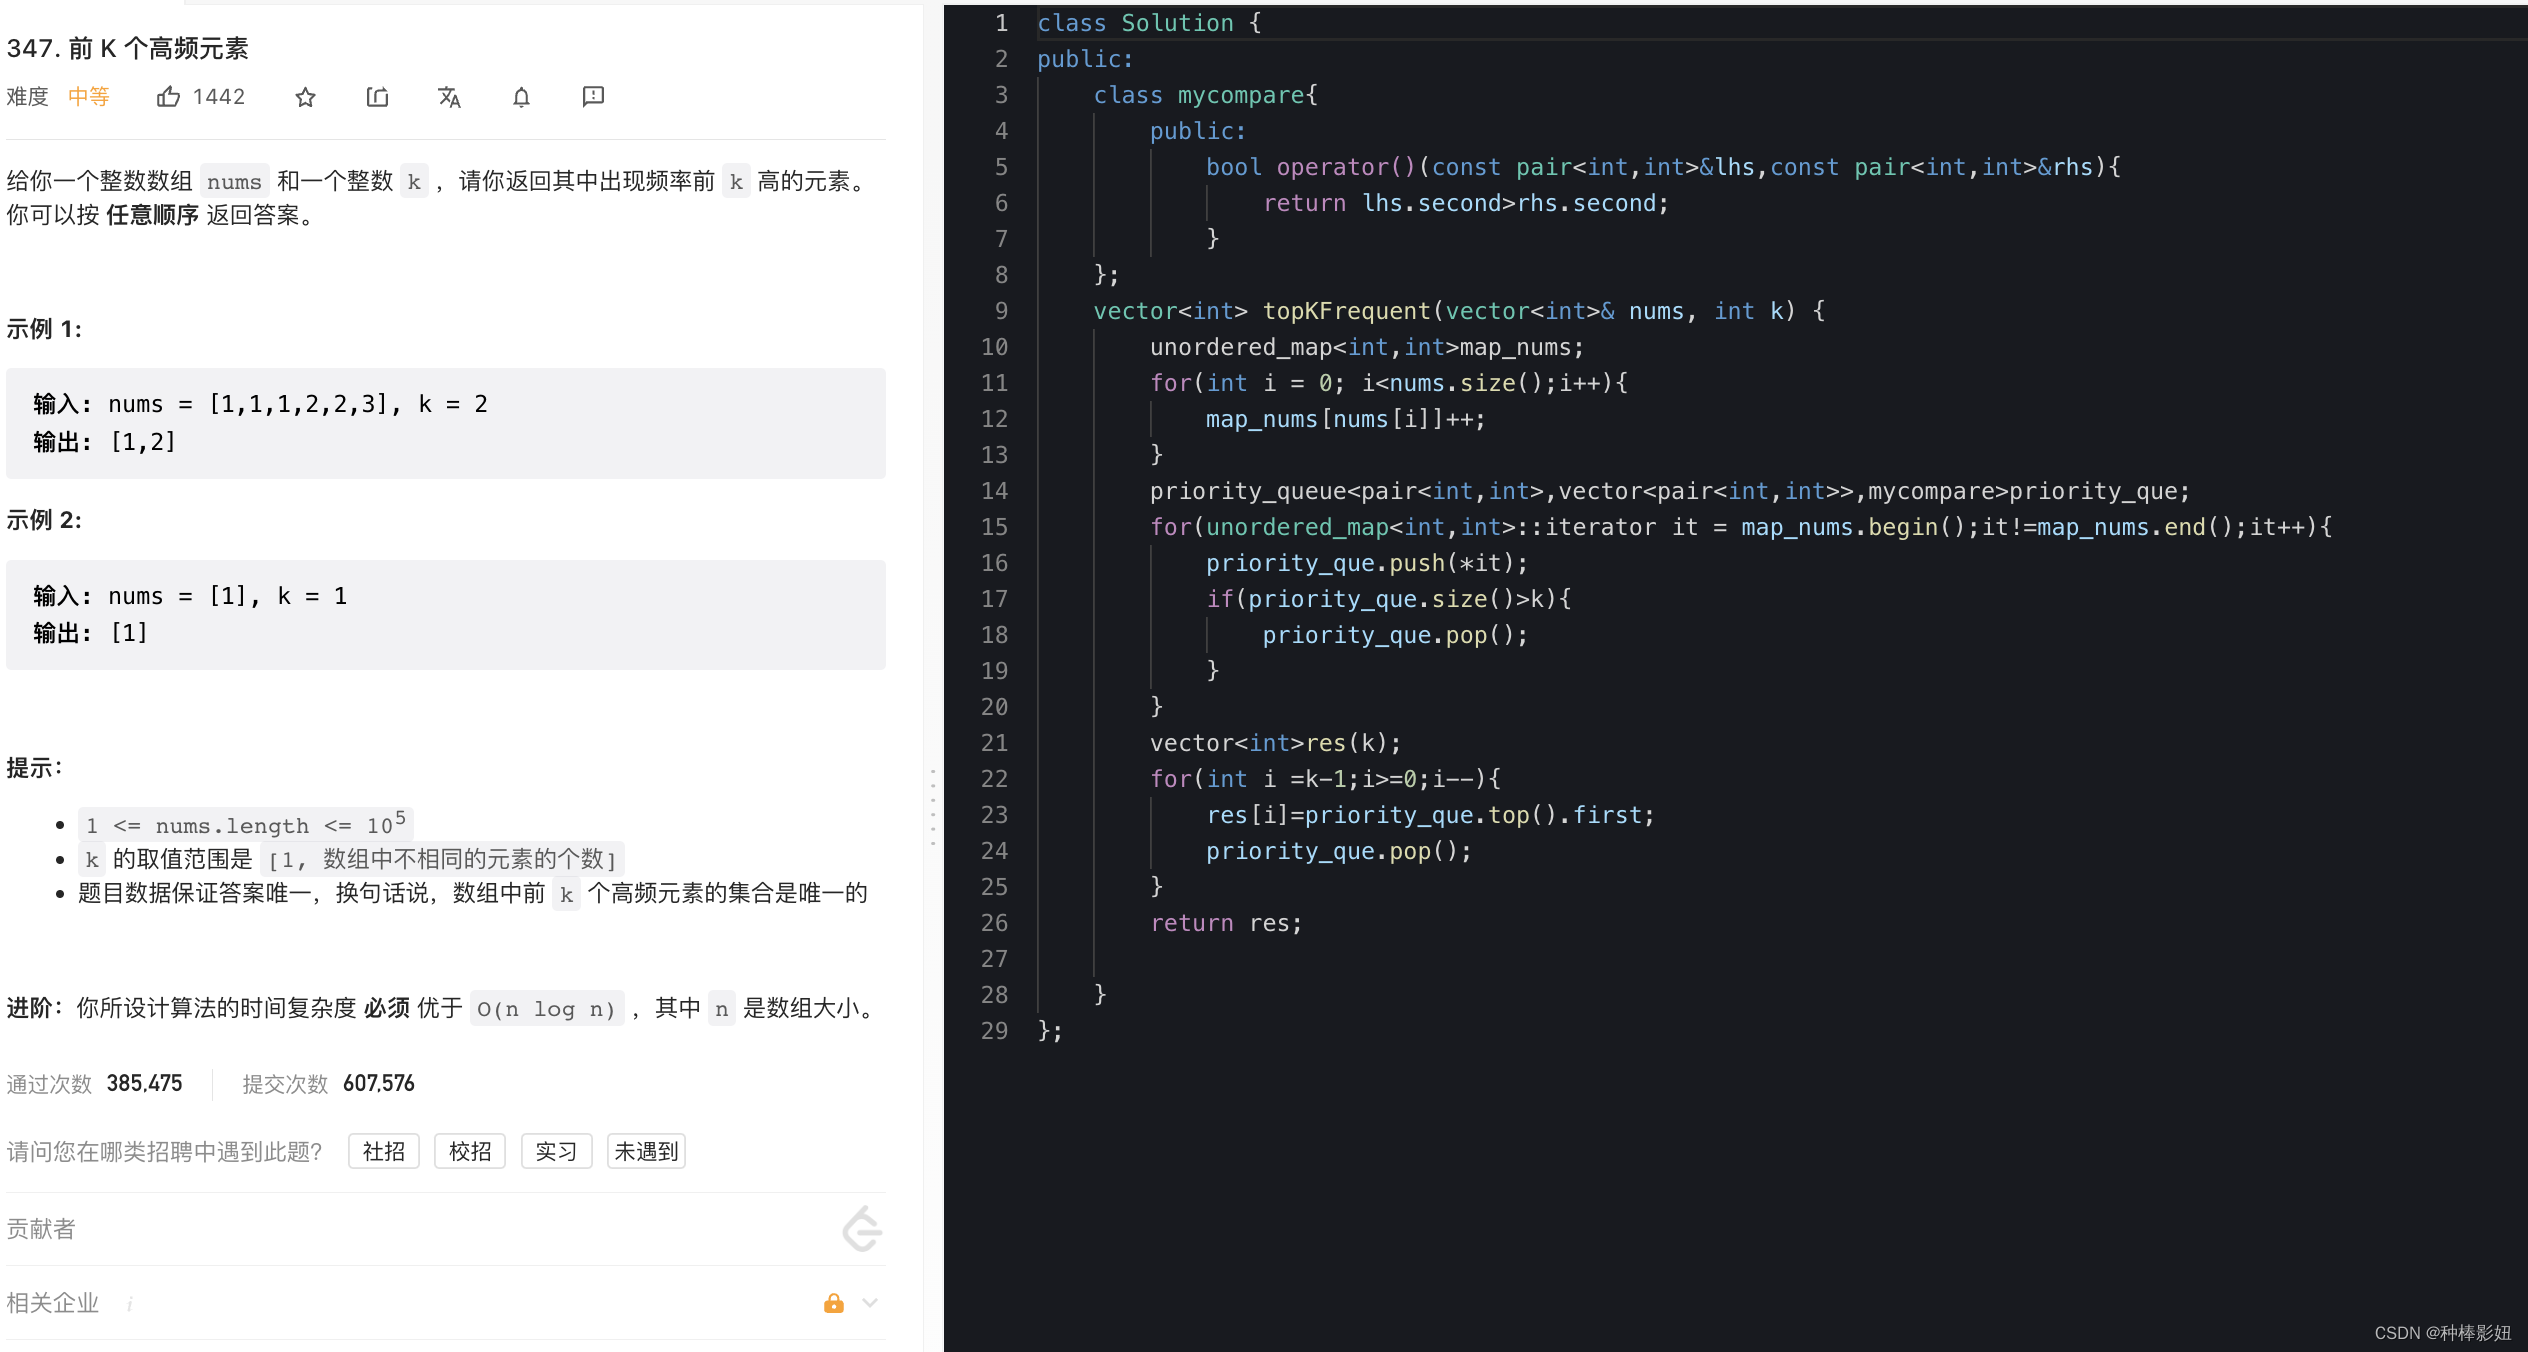Select the 校招 option
This screenshot has width=2528, height=1352.
(470, 1151)
